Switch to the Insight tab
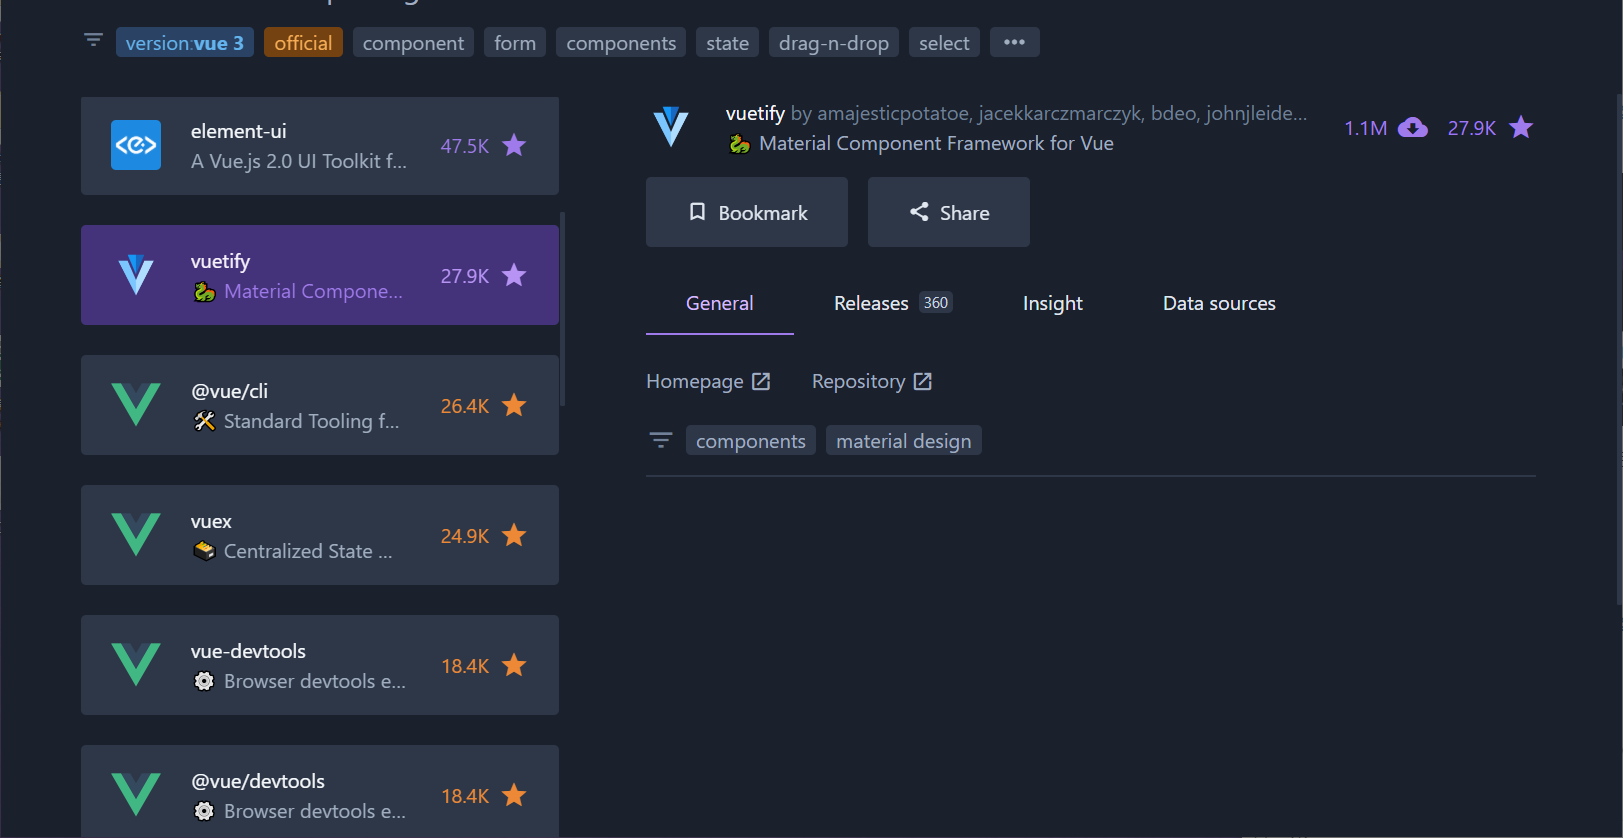 (1053, 303)
